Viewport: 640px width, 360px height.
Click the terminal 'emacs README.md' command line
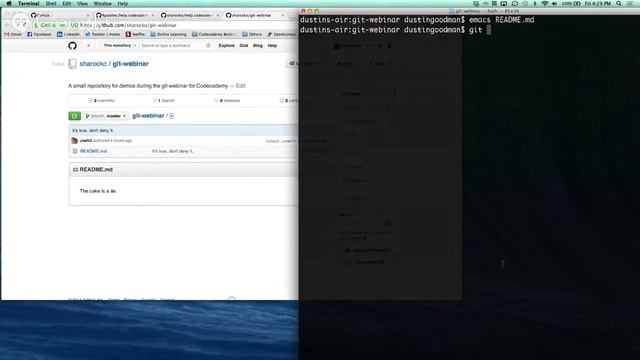point(417,20)
